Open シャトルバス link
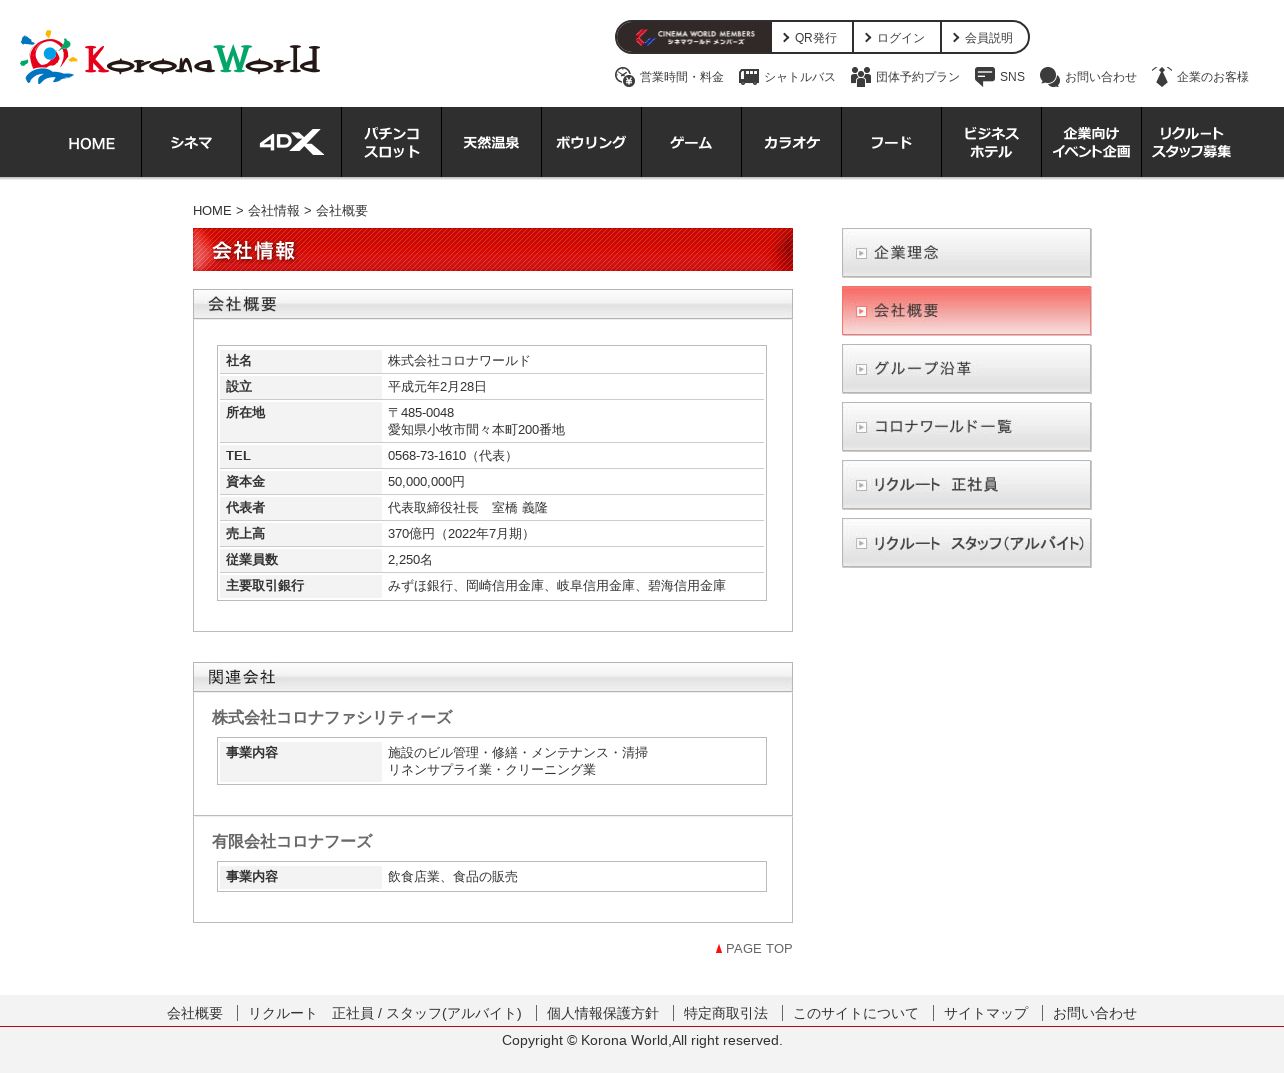 [x=799, y=77]
